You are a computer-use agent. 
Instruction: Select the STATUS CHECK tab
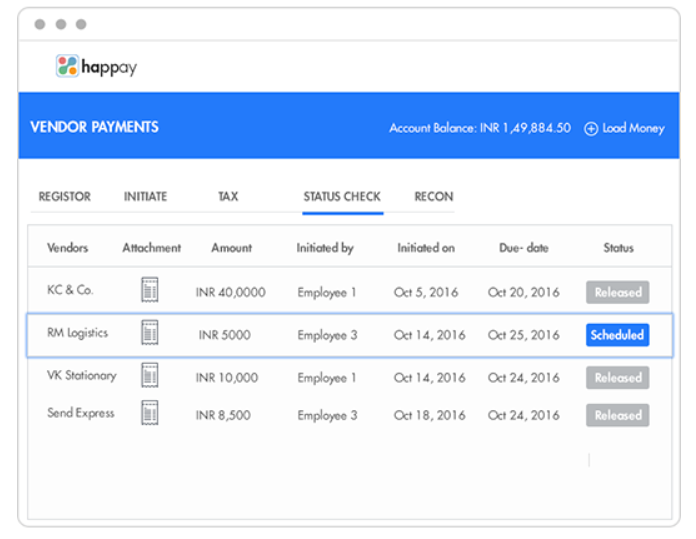coord(342,197)
